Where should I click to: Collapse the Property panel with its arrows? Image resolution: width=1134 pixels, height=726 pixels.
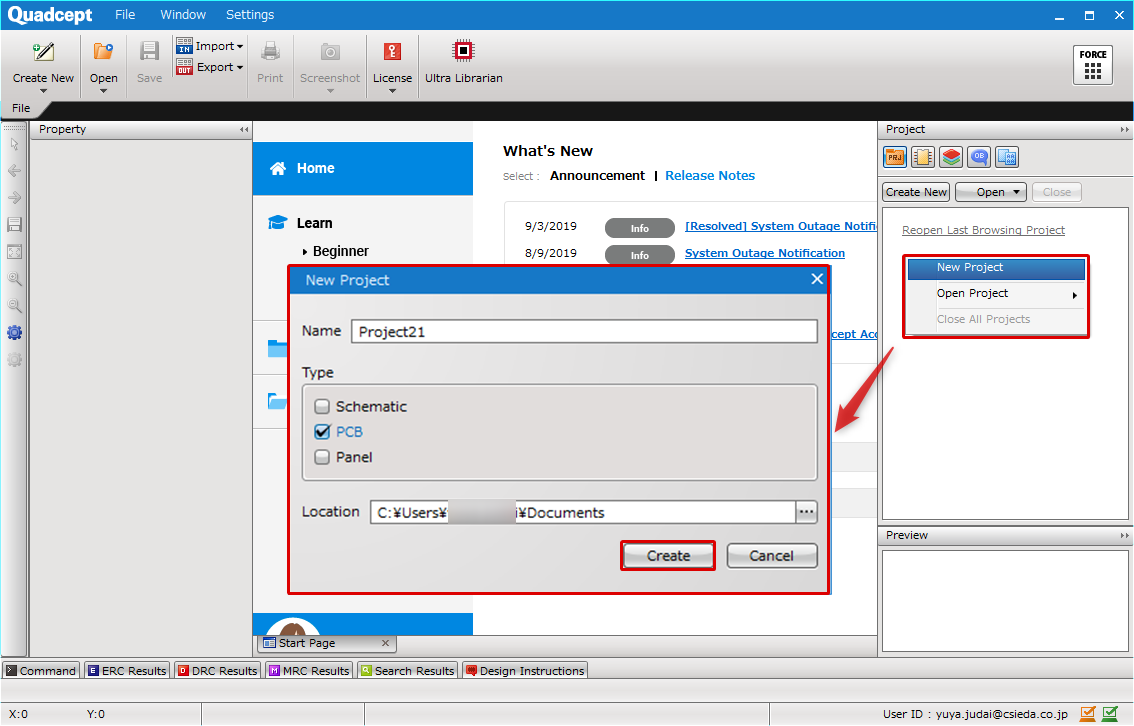244,130
